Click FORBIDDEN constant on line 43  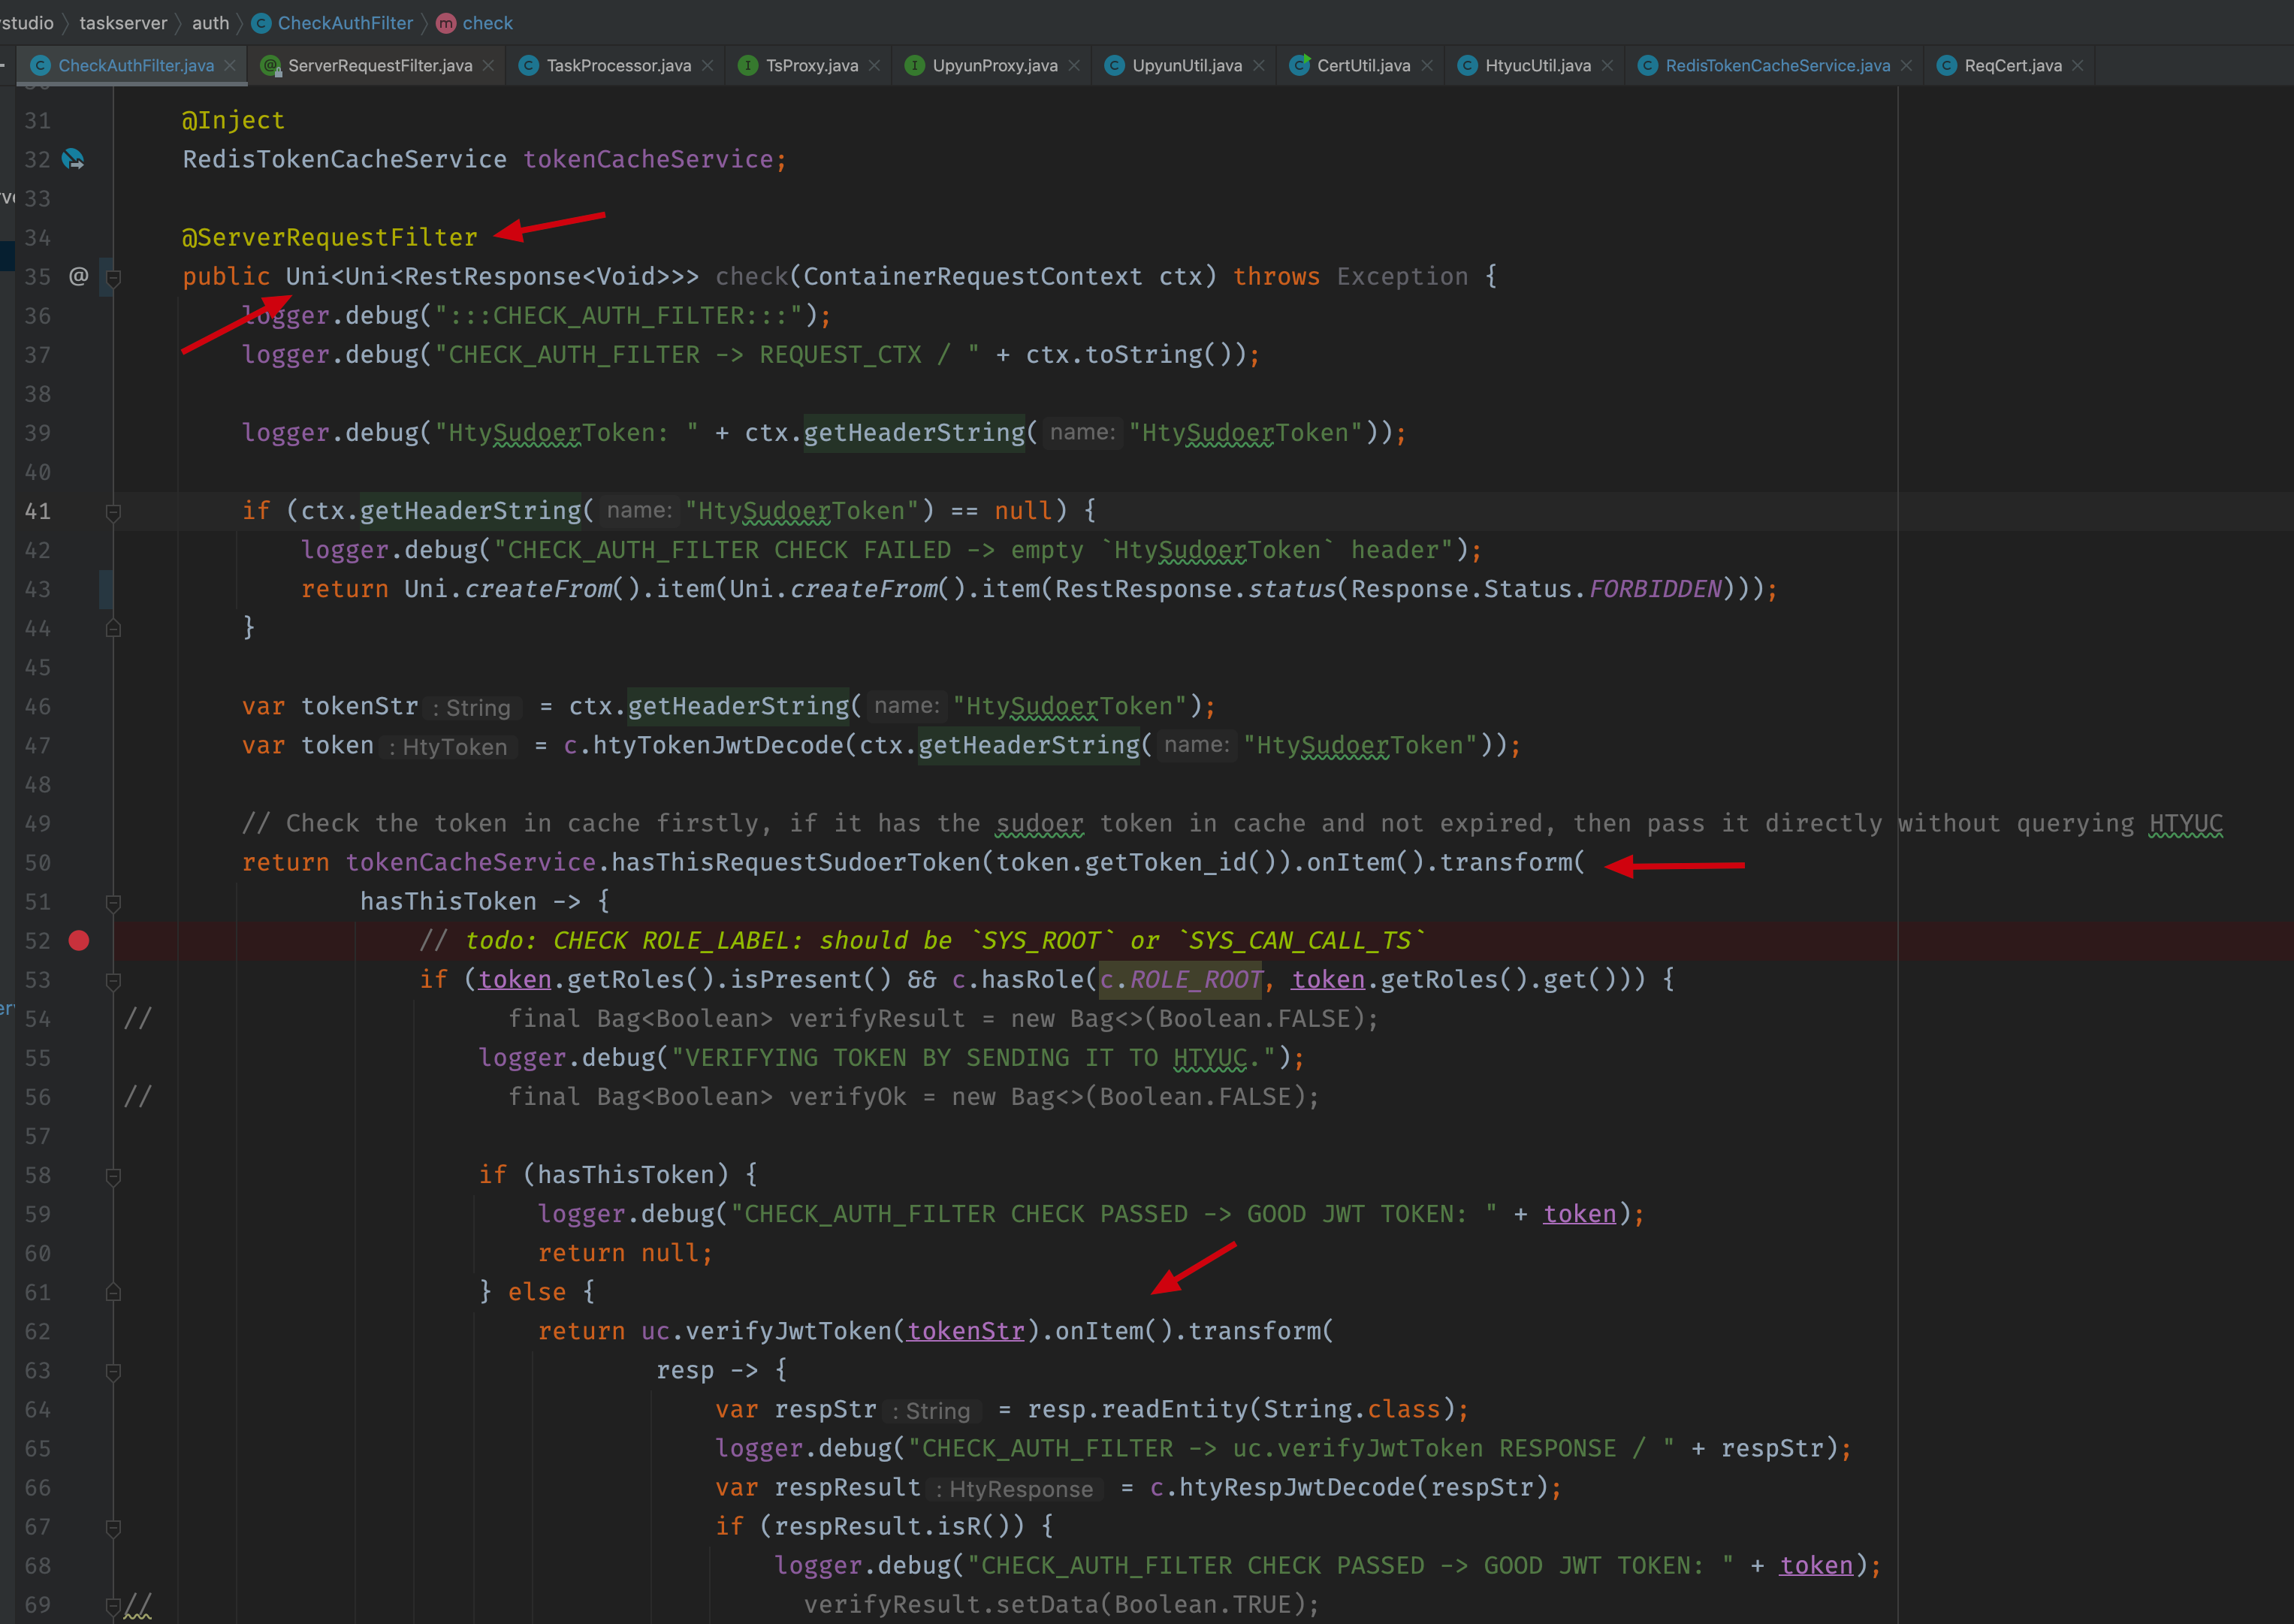coord(1655,589)
